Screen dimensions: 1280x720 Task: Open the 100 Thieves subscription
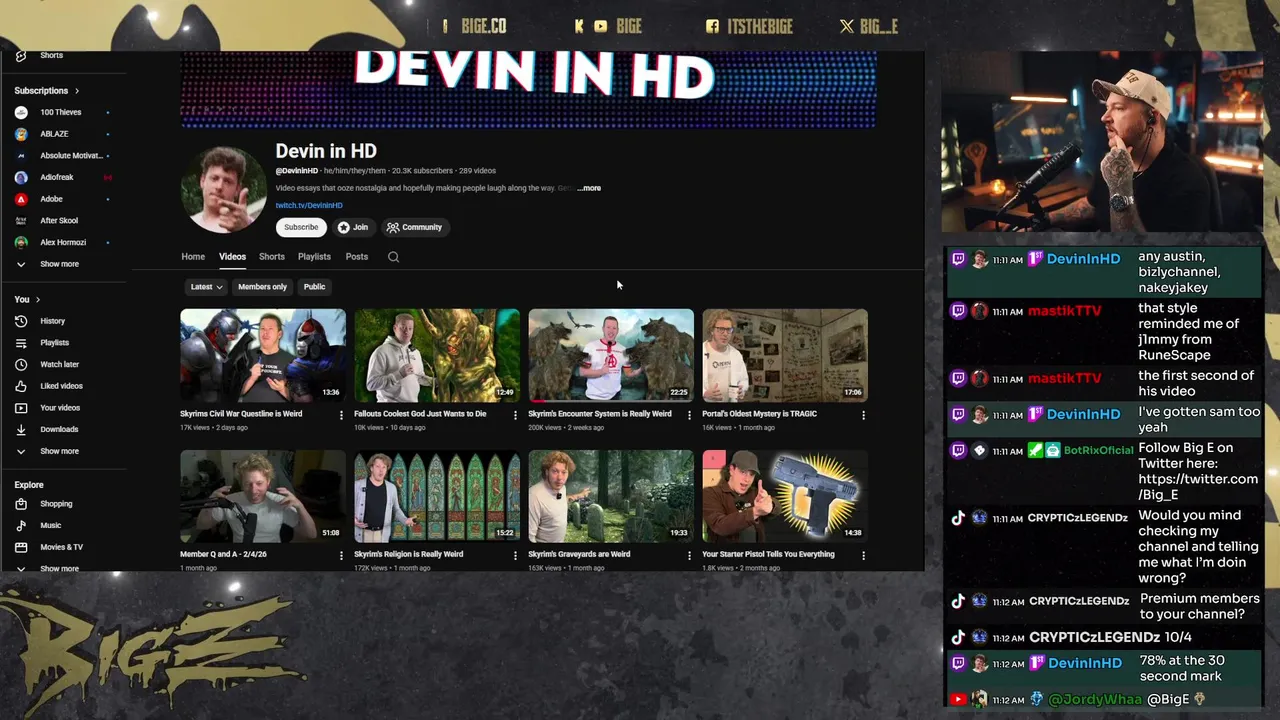[x=60, y=112]
